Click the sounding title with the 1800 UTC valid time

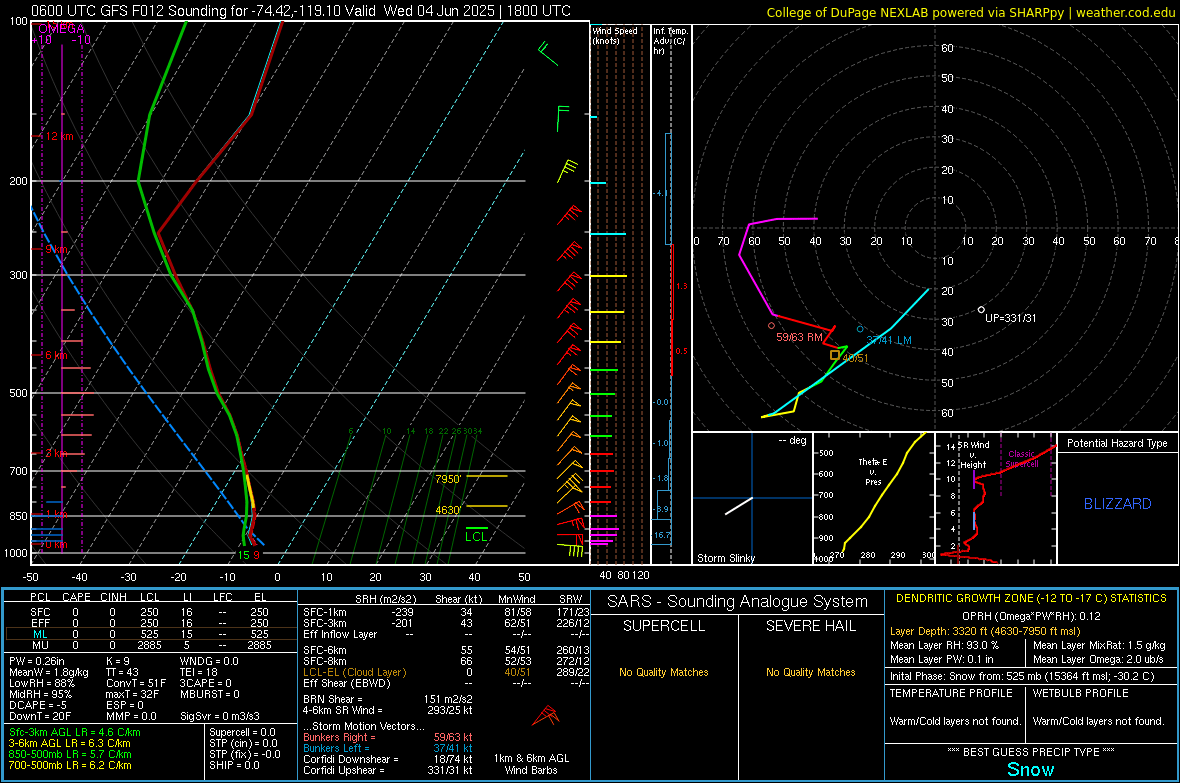301,11
